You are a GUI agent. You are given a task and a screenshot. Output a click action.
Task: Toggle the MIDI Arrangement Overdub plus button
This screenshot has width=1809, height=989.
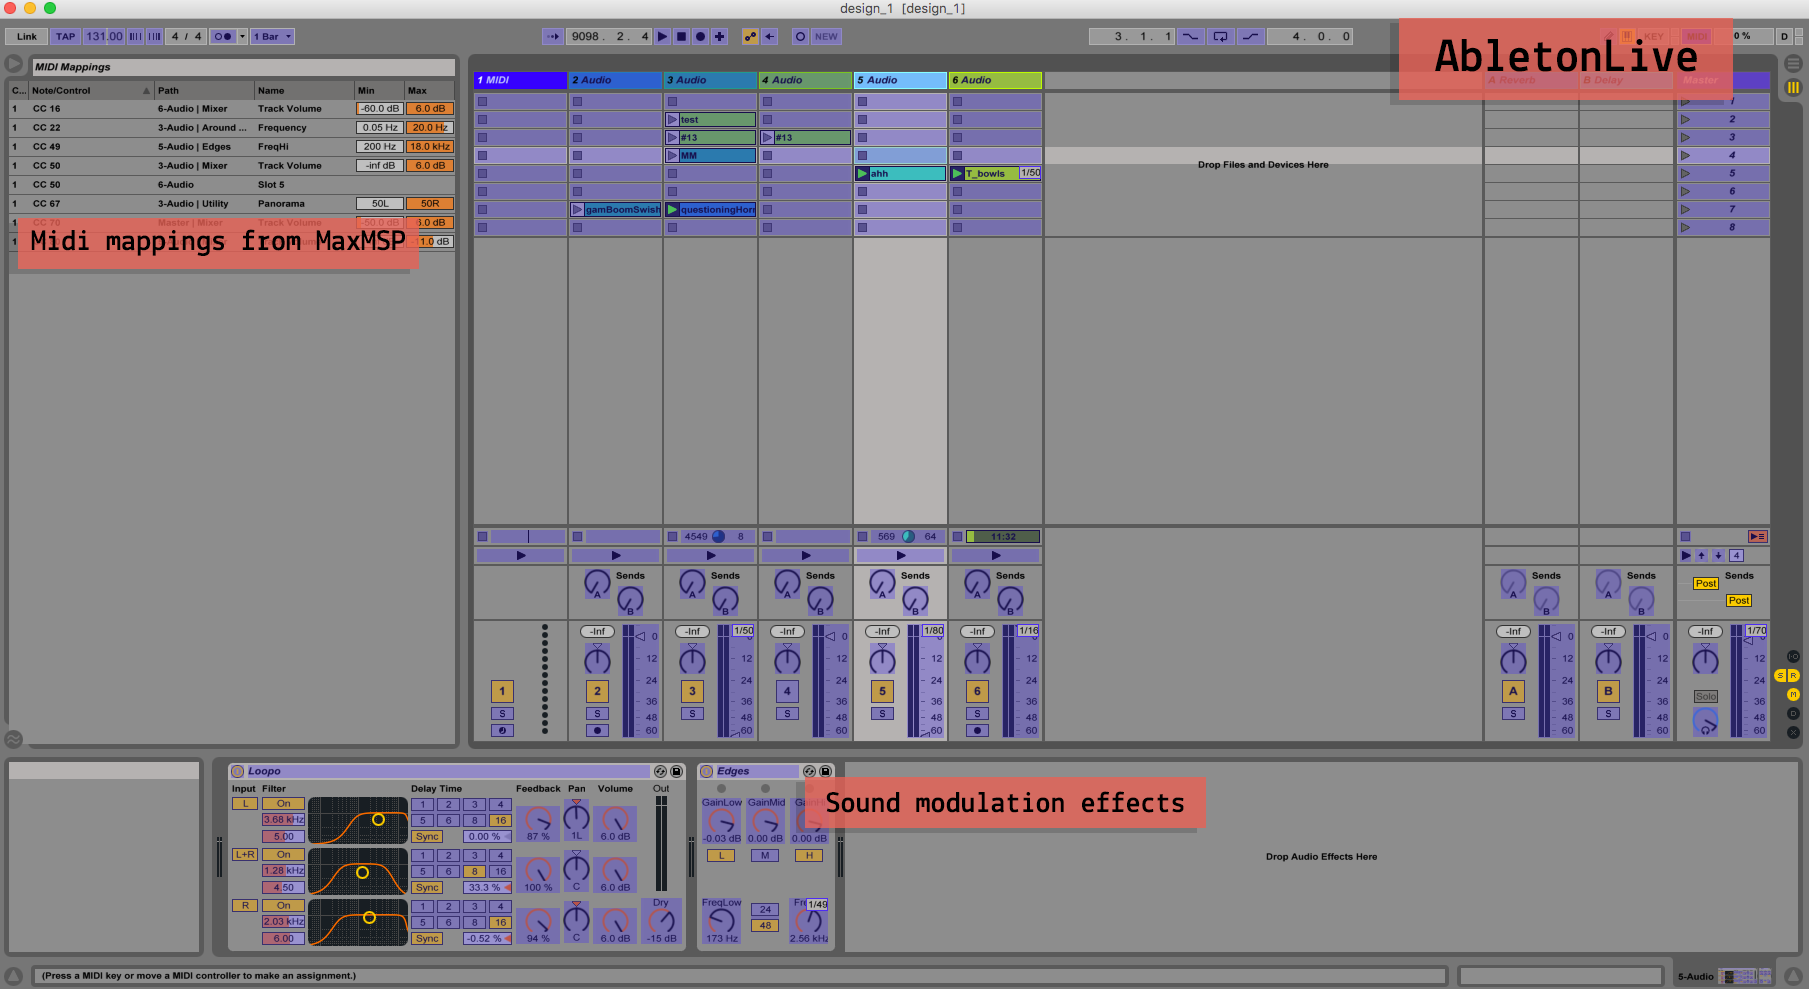coord(719,36)
